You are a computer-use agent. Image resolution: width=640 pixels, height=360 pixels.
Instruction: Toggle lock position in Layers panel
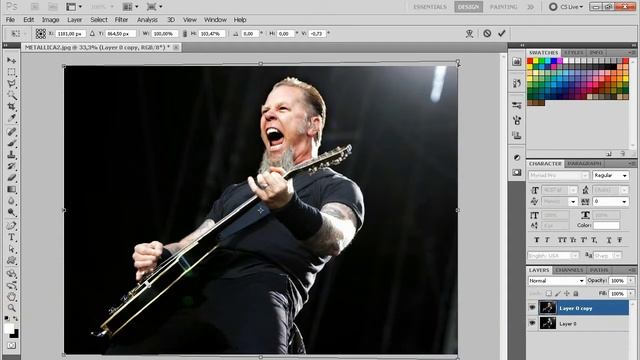point(567,293)
